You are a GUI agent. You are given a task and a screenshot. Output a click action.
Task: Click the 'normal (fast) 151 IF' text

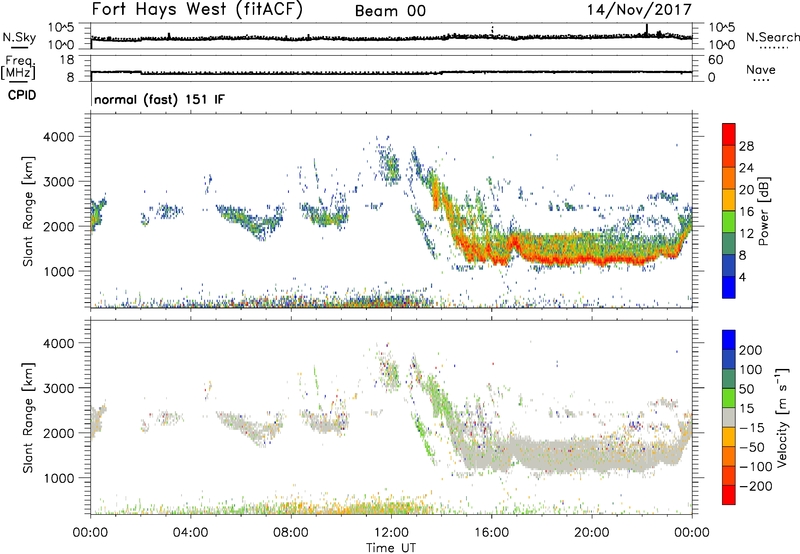pyautogui.click(x=159, y=100)
